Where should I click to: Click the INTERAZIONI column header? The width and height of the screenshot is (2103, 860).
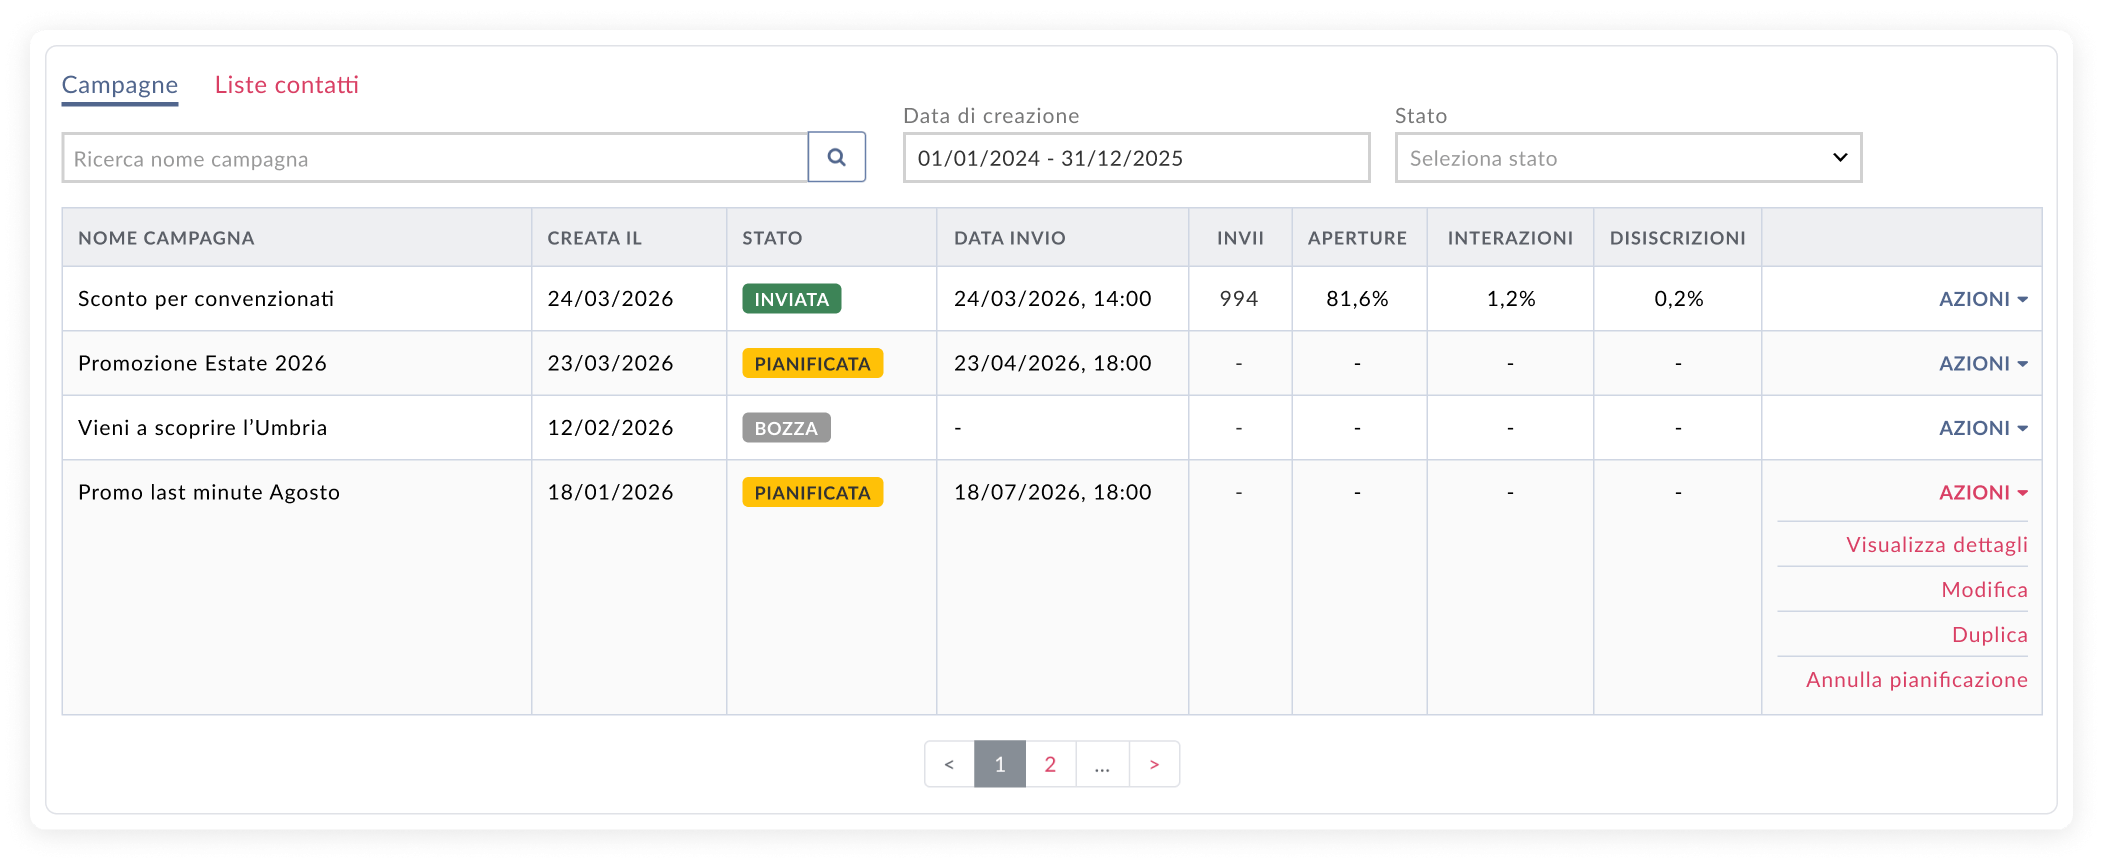coord(1510,238)
